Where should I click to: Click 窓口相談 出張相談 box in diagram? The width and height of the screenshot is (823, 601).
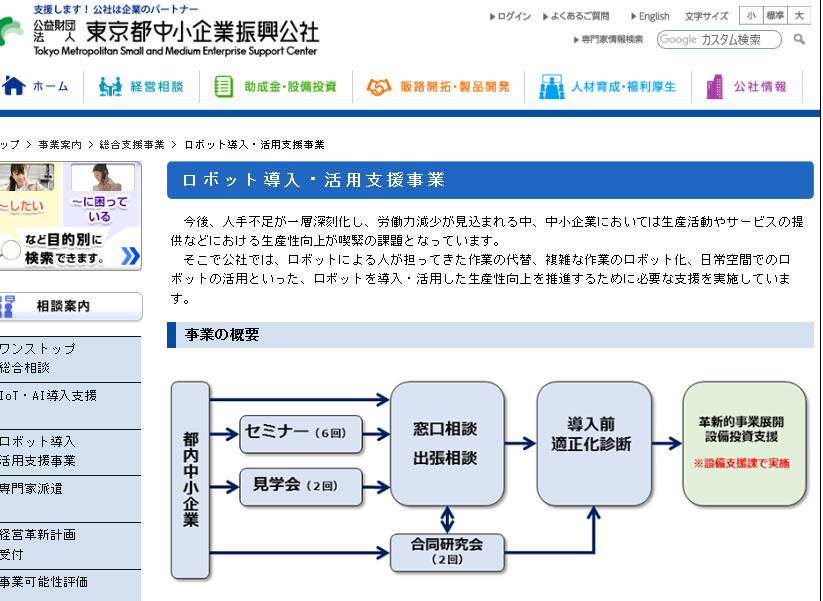(x=447, y=444)
